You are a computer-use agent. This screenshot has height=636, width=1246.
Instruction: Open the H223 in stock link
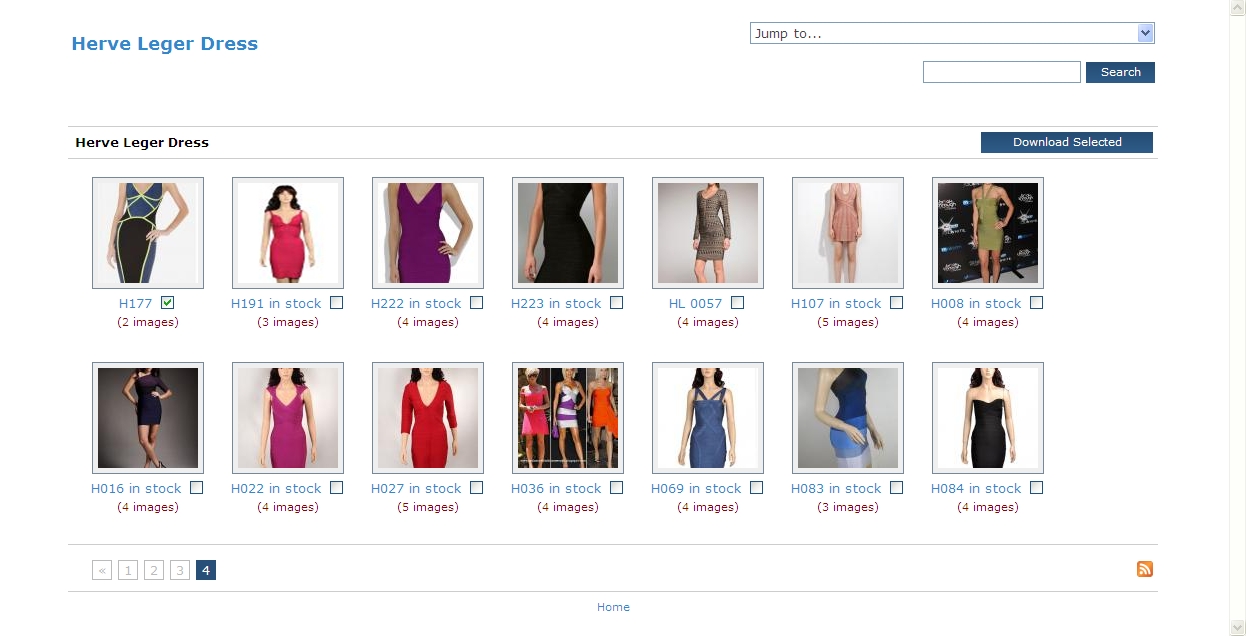coord(556,303)
